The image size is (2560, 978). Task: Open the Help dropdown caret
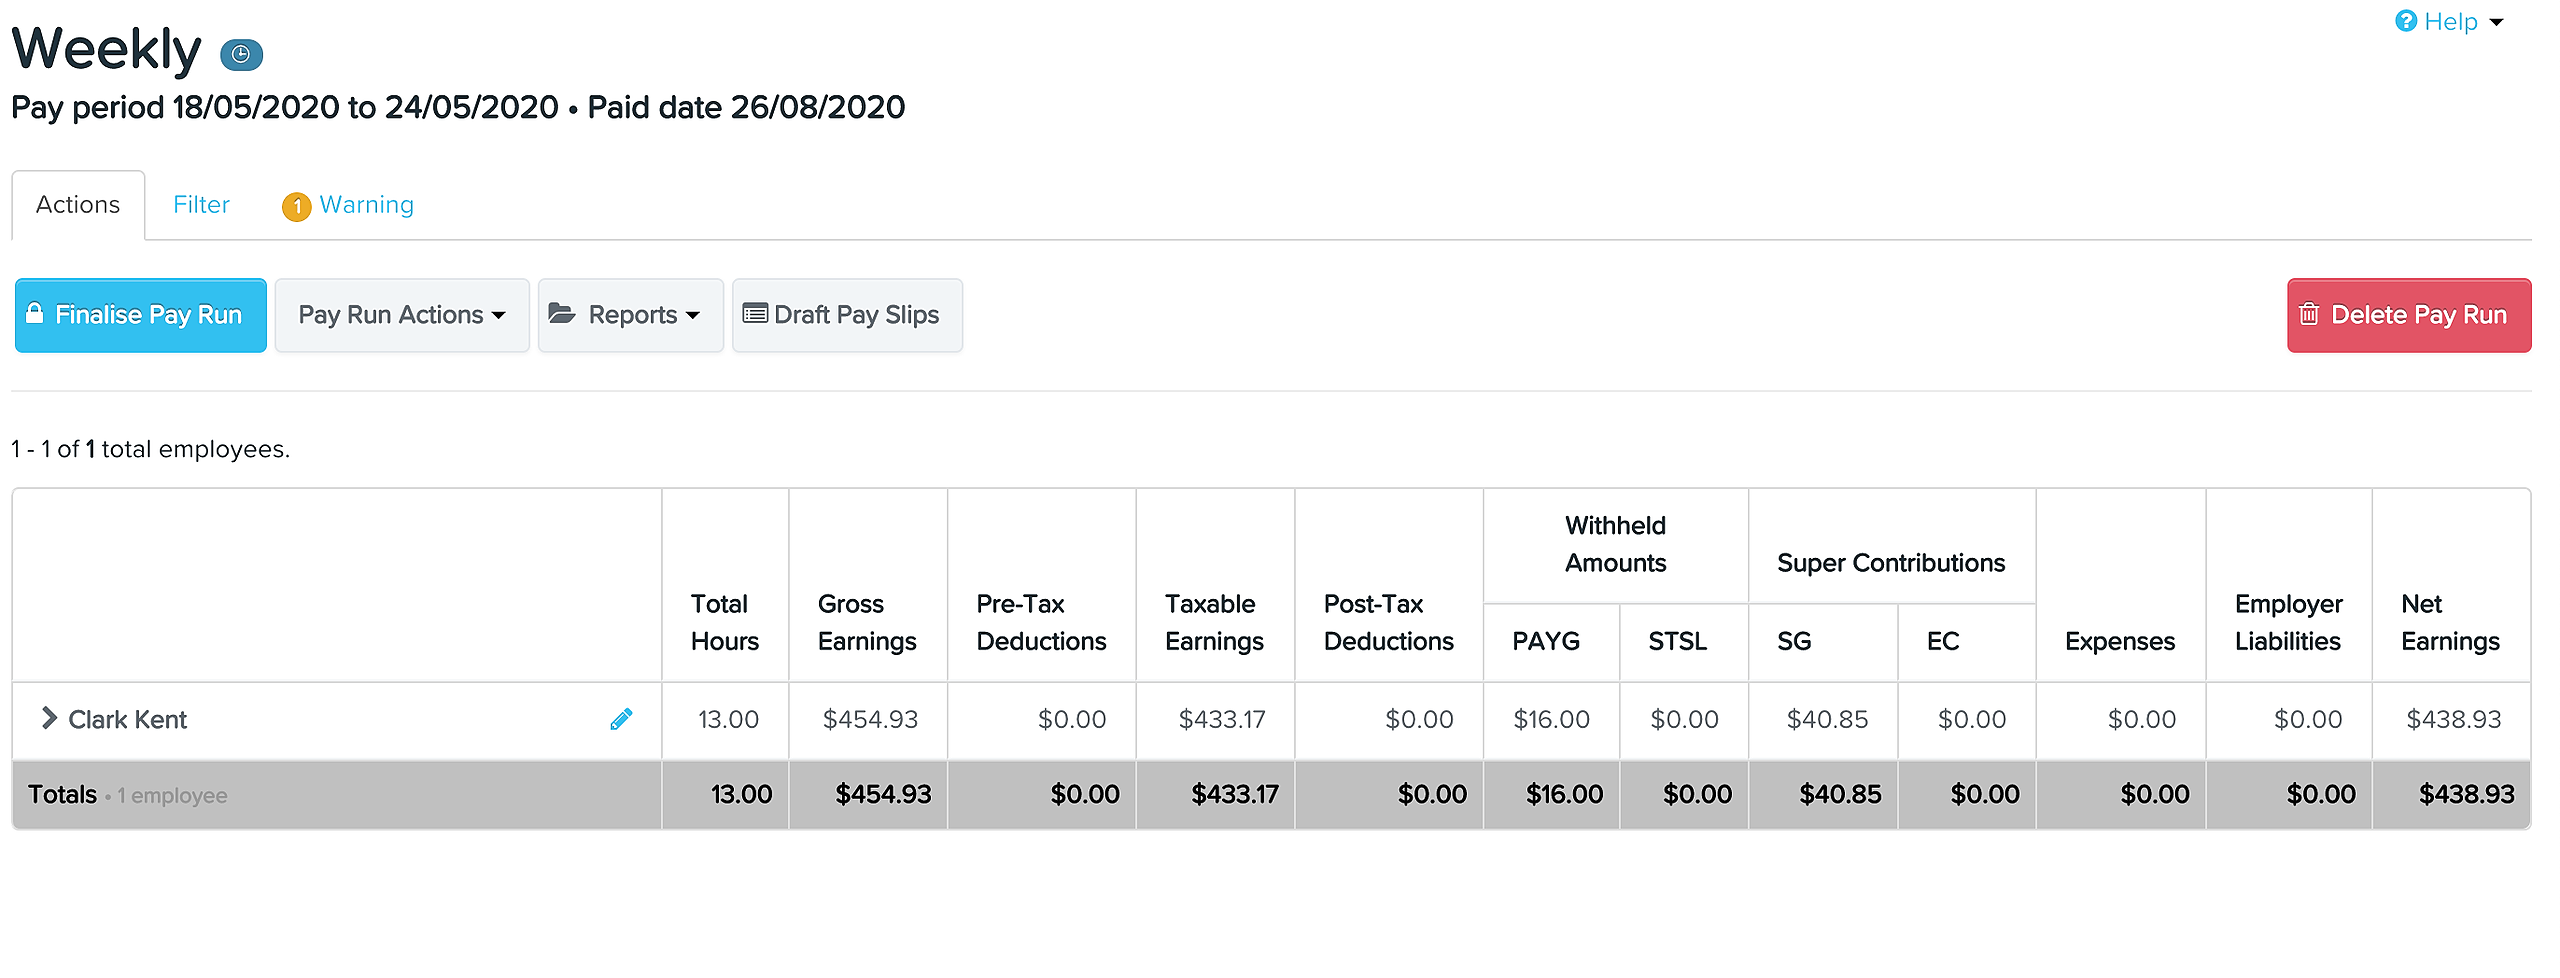(x=2496, y=22)
